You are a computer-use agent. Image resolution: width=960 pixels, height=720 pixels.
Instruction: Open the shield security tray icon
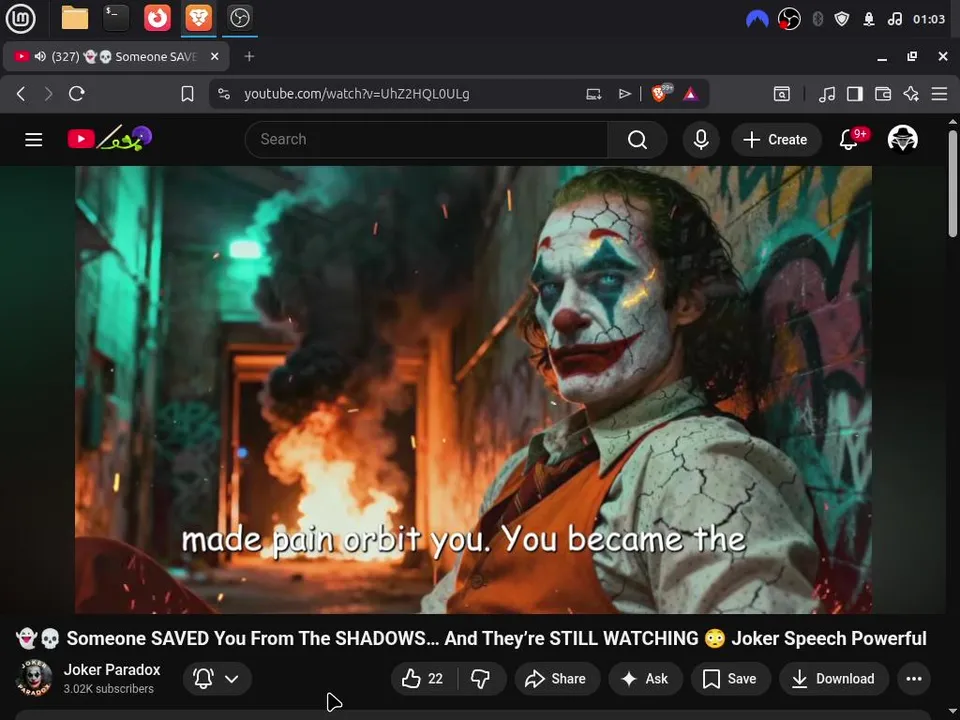click(842, 20)
